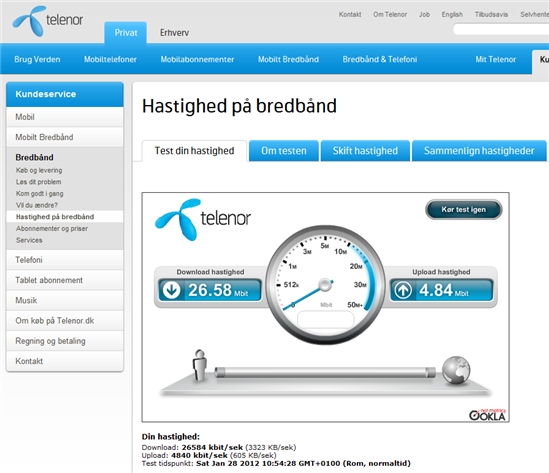Click the globe icon in speed test
The image size is (549, 473).
[x=456, y=370]
